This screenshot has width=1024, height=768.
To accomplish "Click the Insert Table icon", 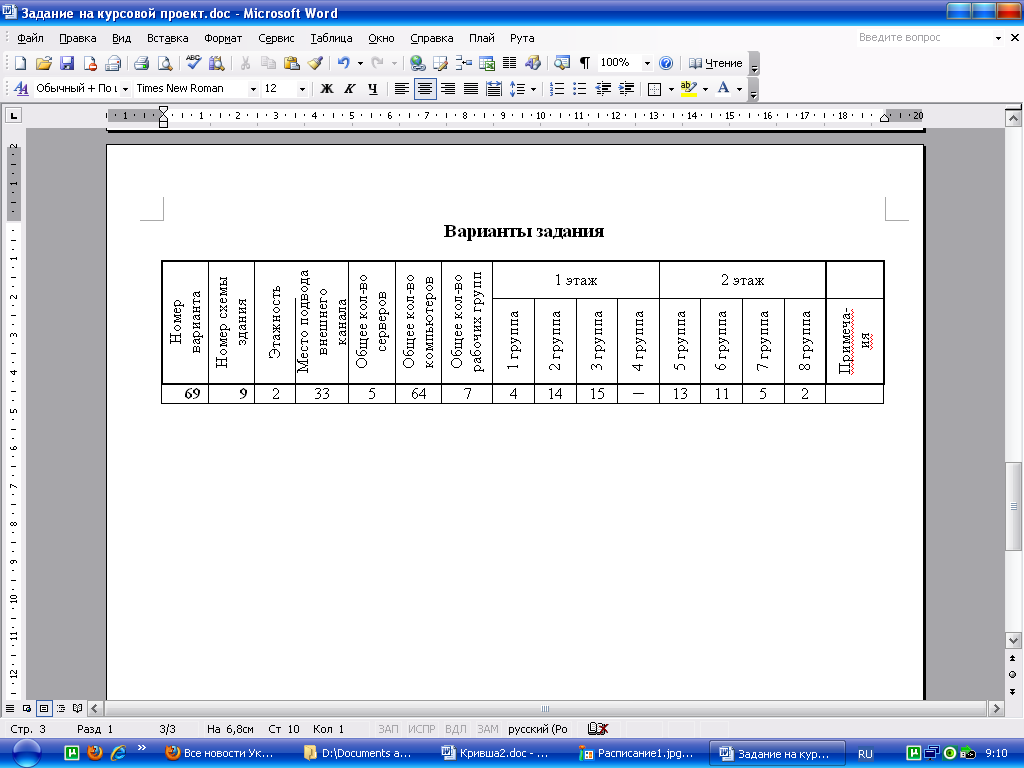I will [x=464, y=63].
